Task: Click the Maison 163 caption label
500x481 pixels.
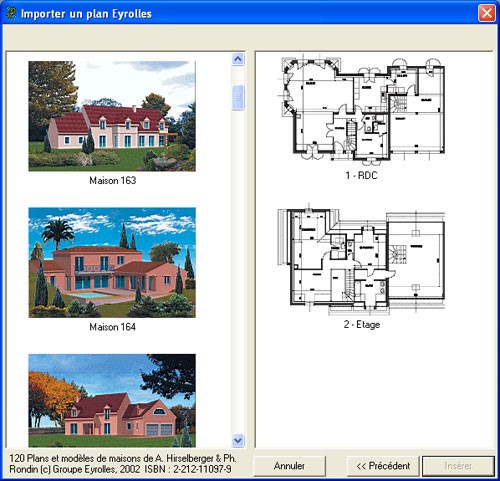Action: [113, 180]
